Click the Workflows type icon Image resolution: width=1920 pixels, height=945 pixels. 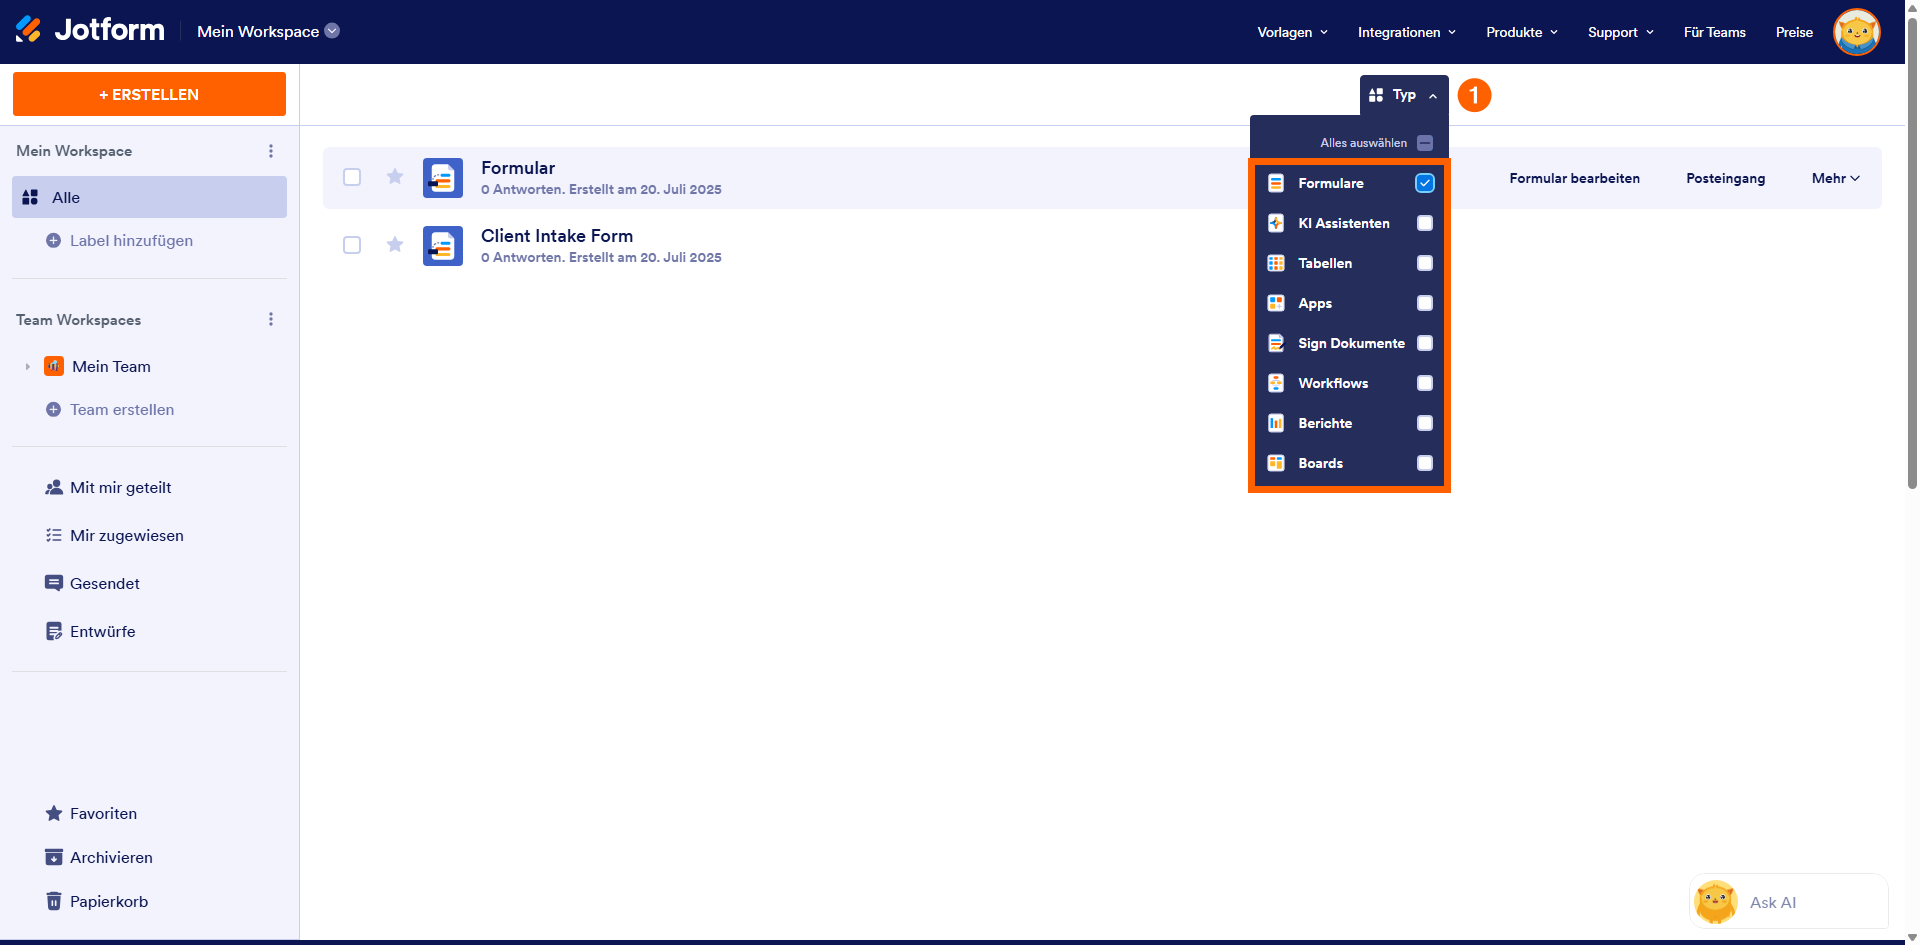coord(1276,383)
